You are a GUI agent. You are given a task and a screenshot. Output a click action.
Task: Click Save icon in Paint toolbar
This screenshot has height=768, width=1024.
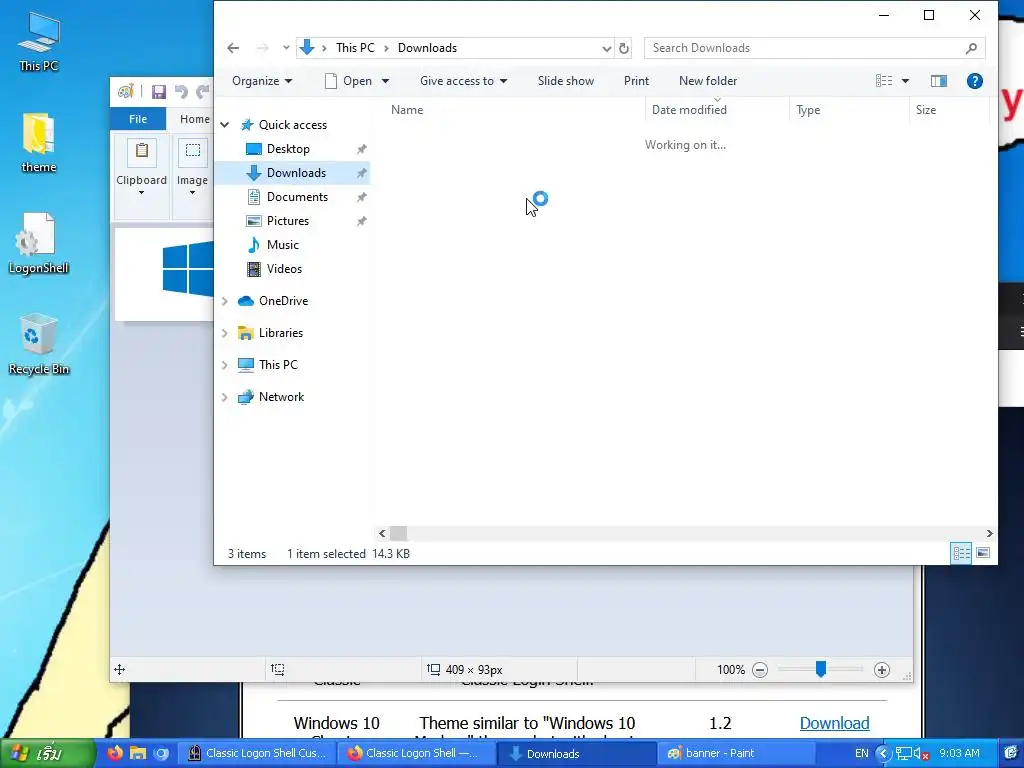point(159,91)
